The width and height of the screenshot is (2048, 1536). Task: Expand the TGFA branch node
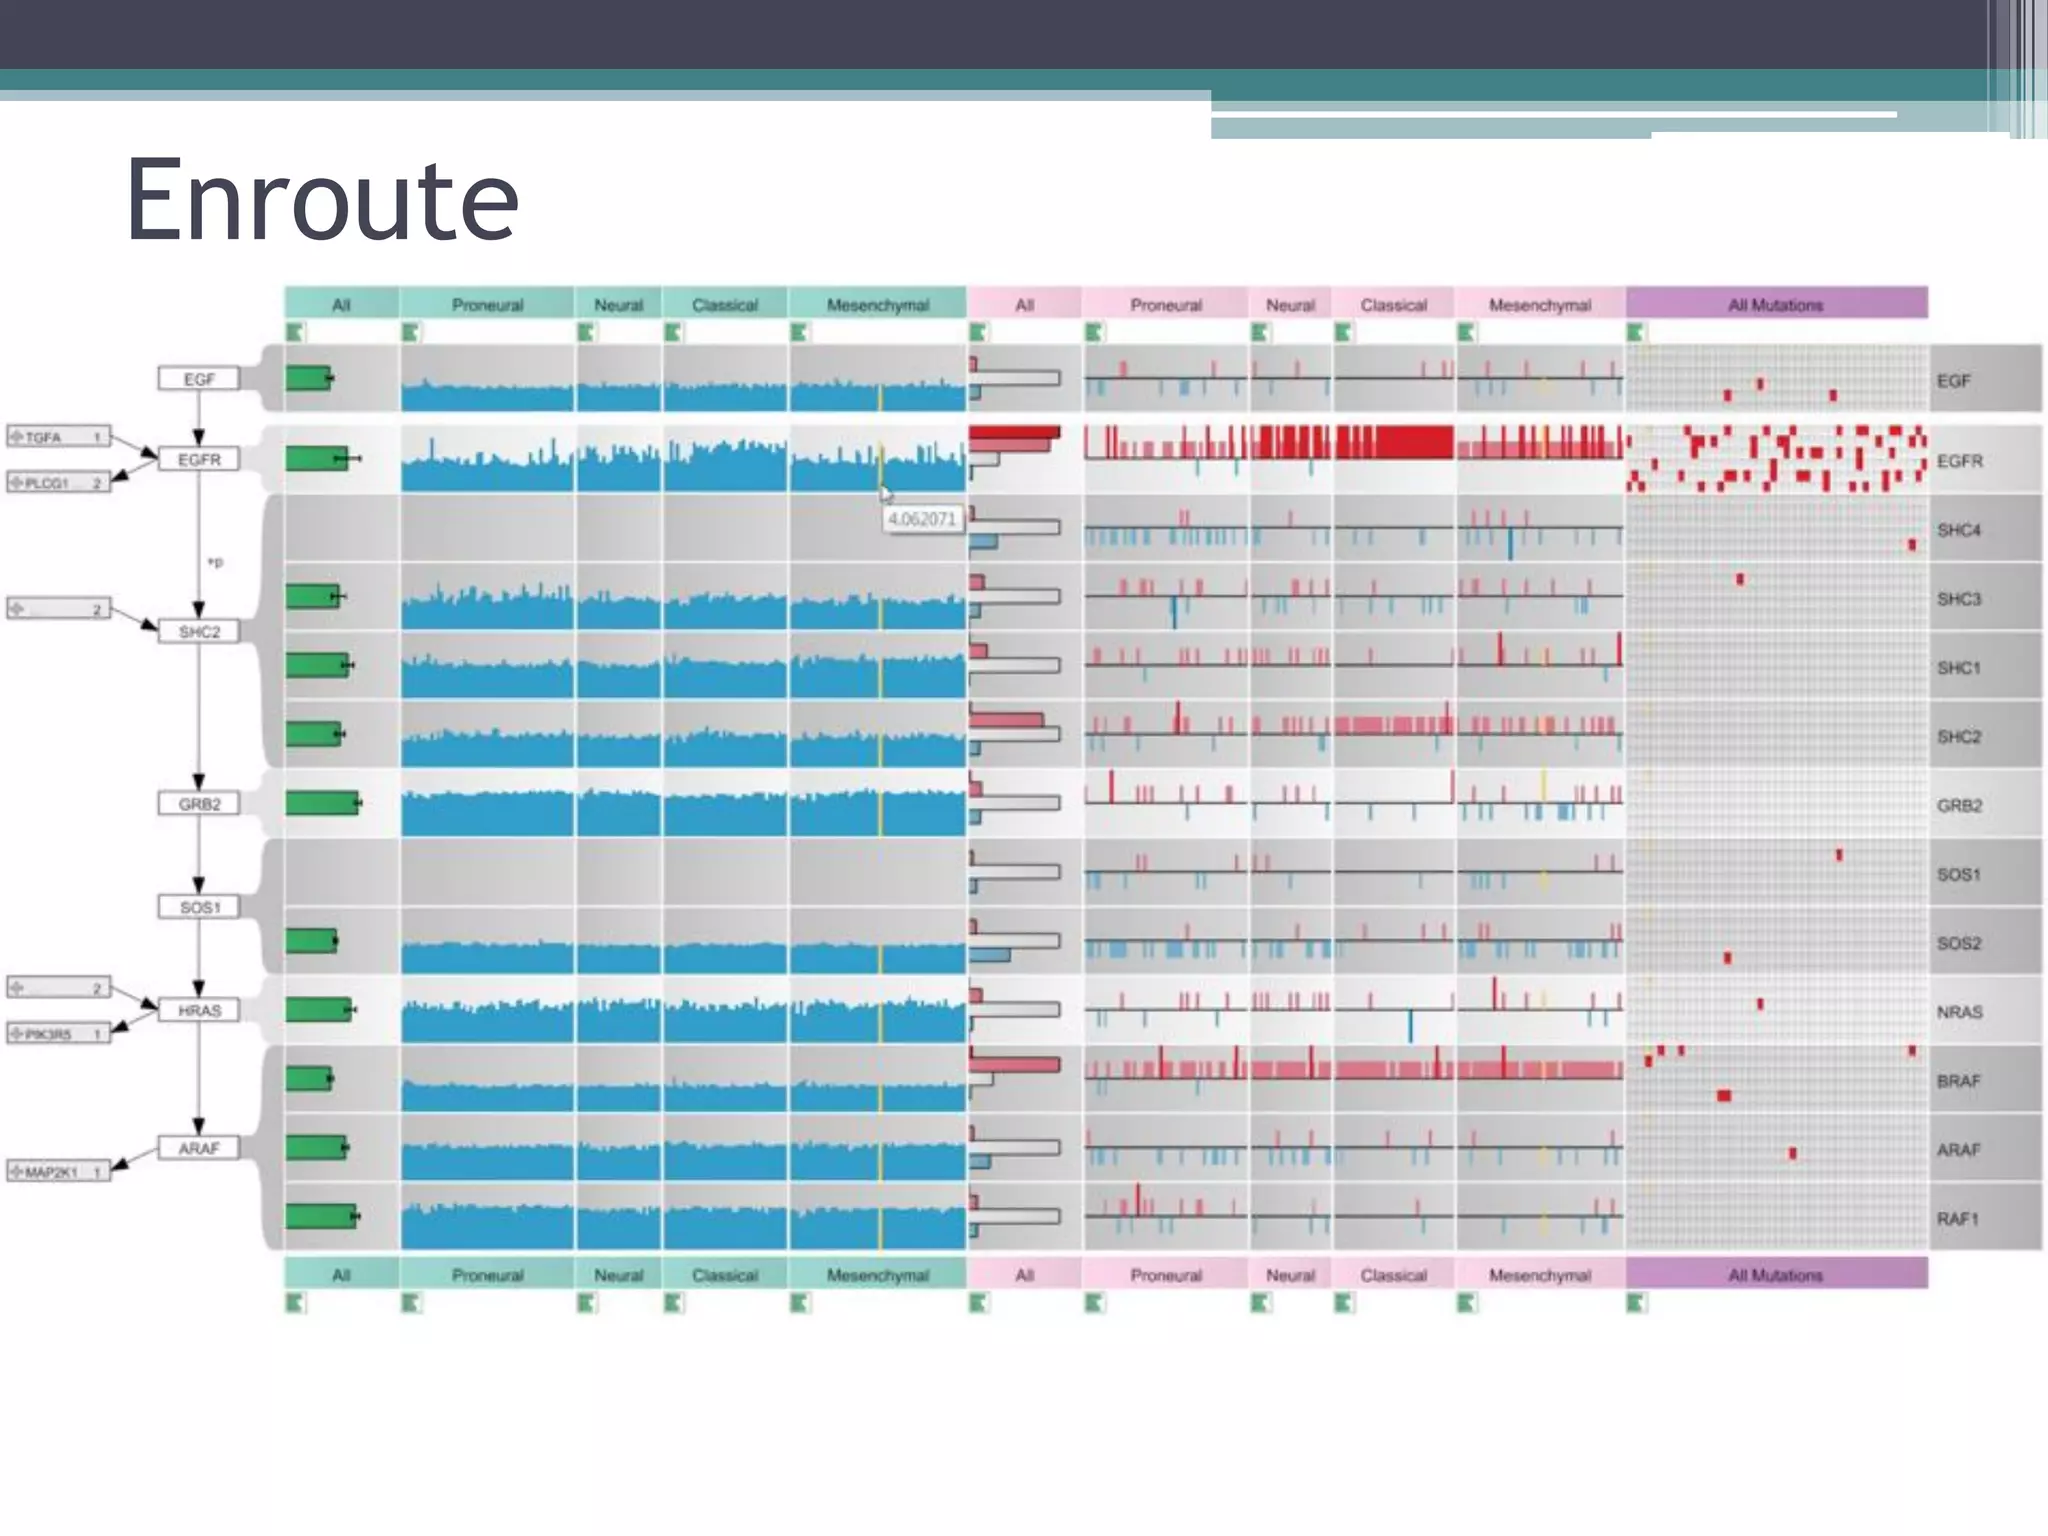(16, 437)
